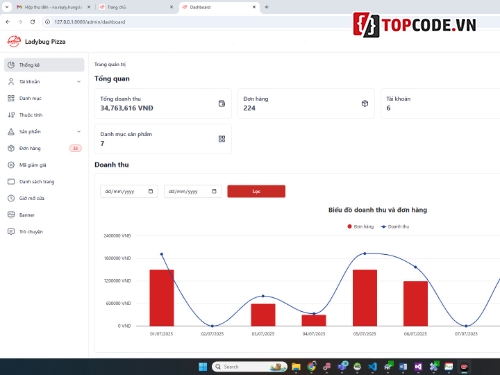
Task: Open calendar picker of first date field
Action: click(151, 191)
